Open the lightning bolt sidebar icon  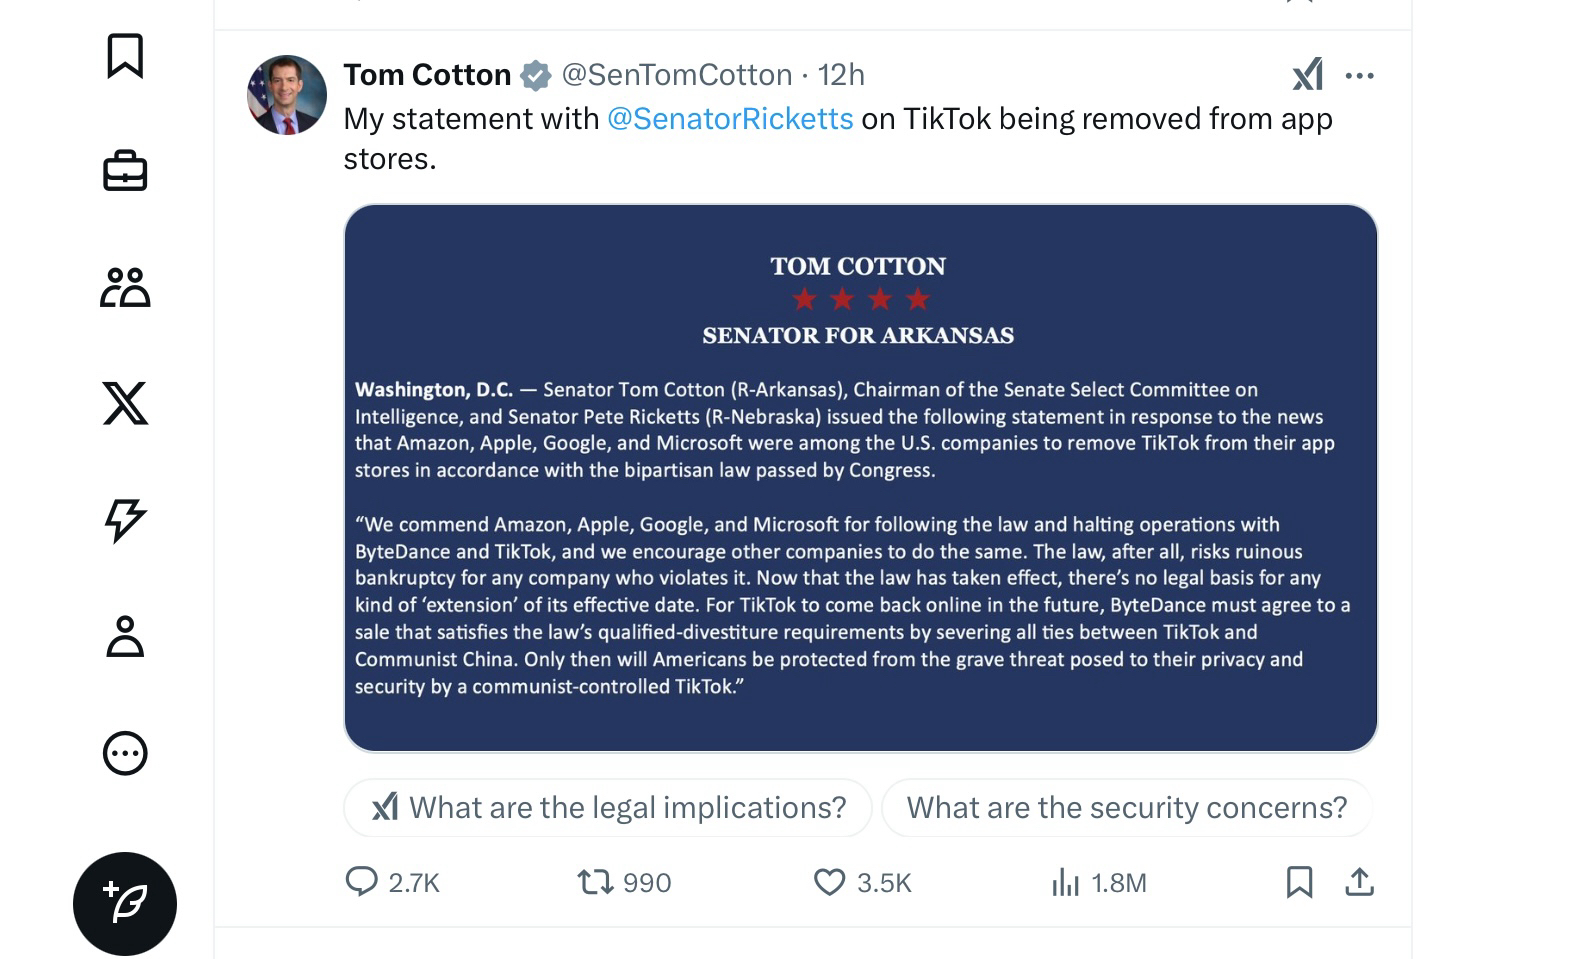[x=125, y=519]
